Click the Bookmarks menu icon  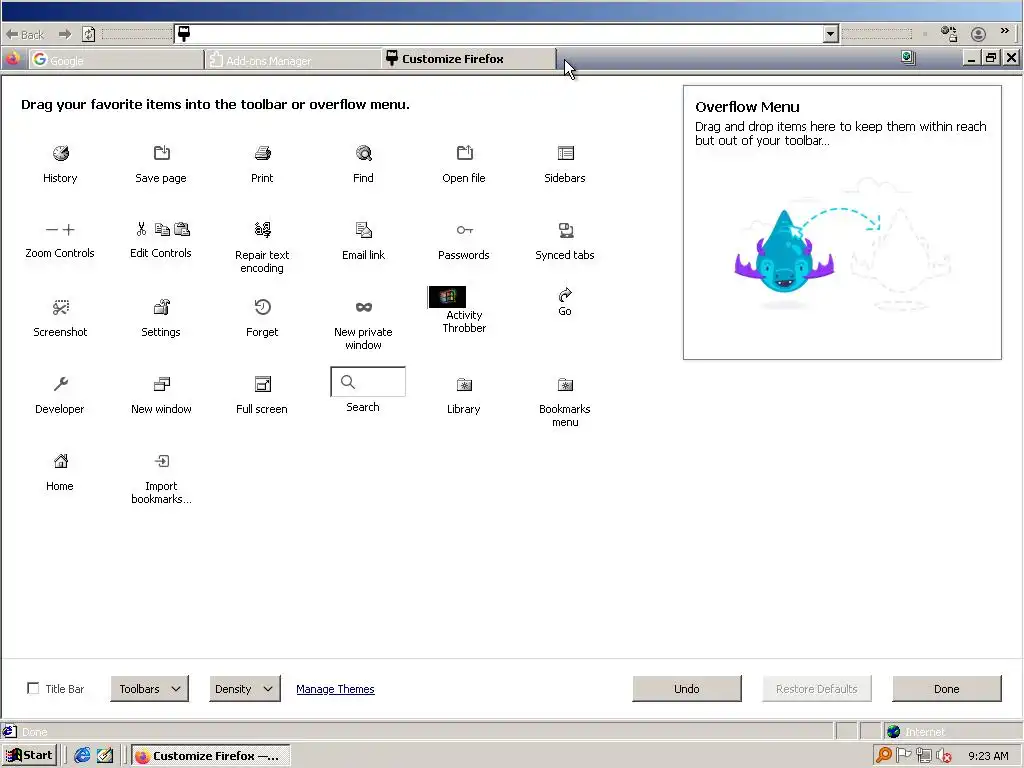click(566, 385)
